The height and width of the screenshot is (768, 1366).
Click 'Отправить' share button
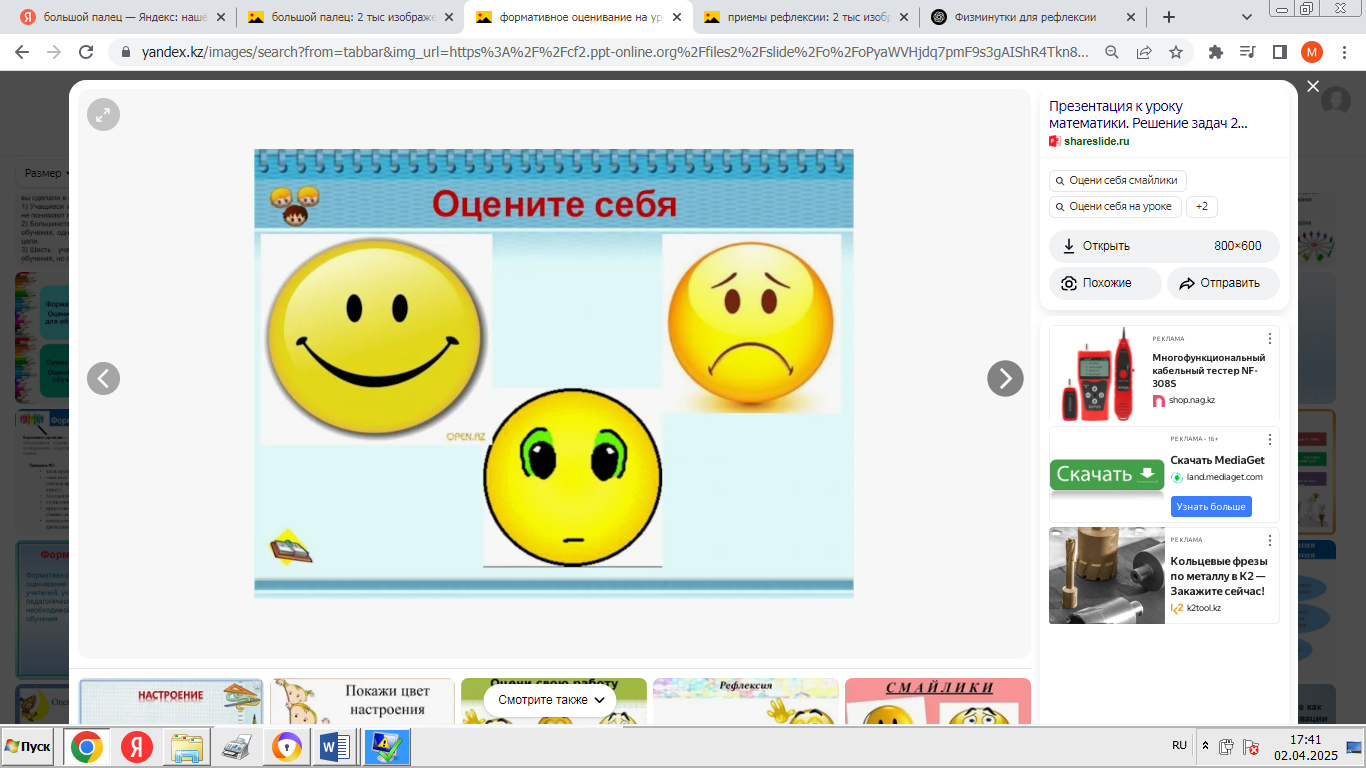(1223, 283)
